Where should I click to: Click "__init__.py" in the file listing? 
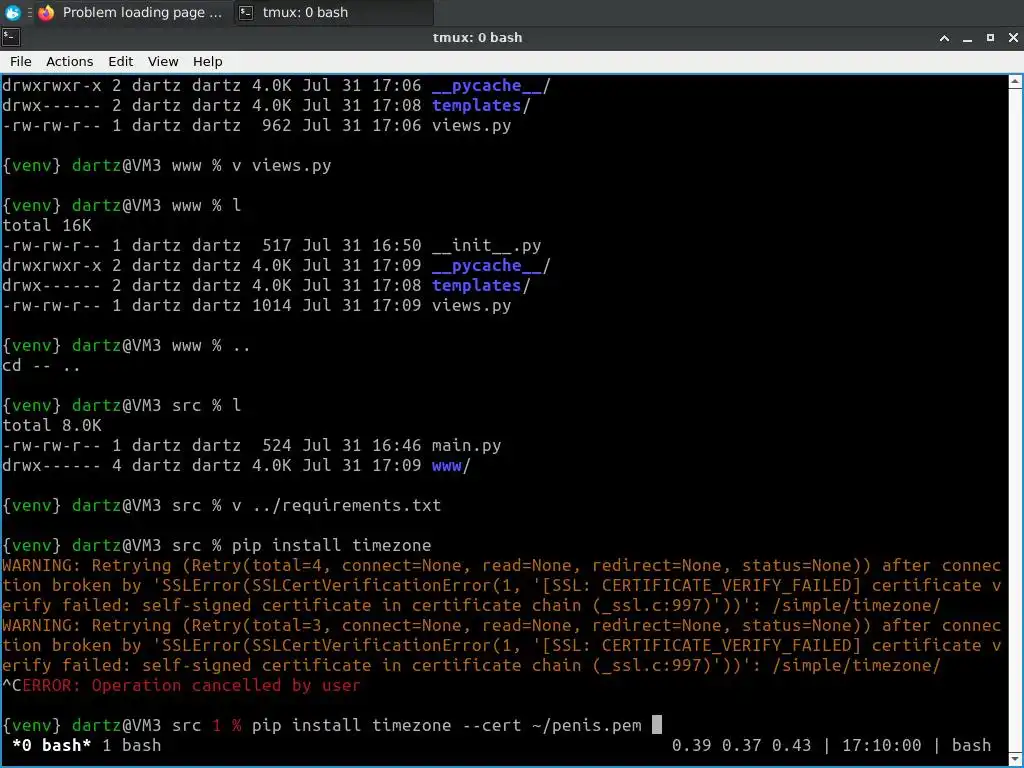(x=487, y=246)
